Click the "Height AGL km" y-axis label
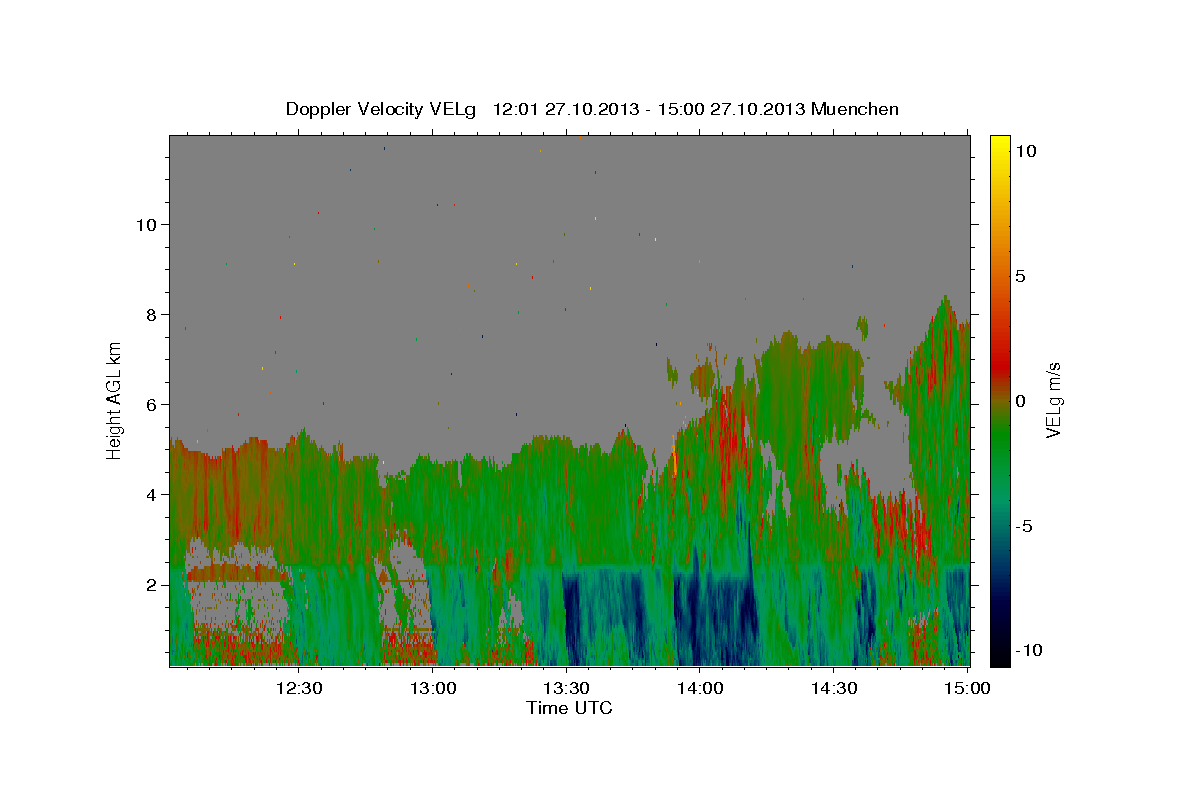The image size is (1200, 800). (x=115, y=400)
